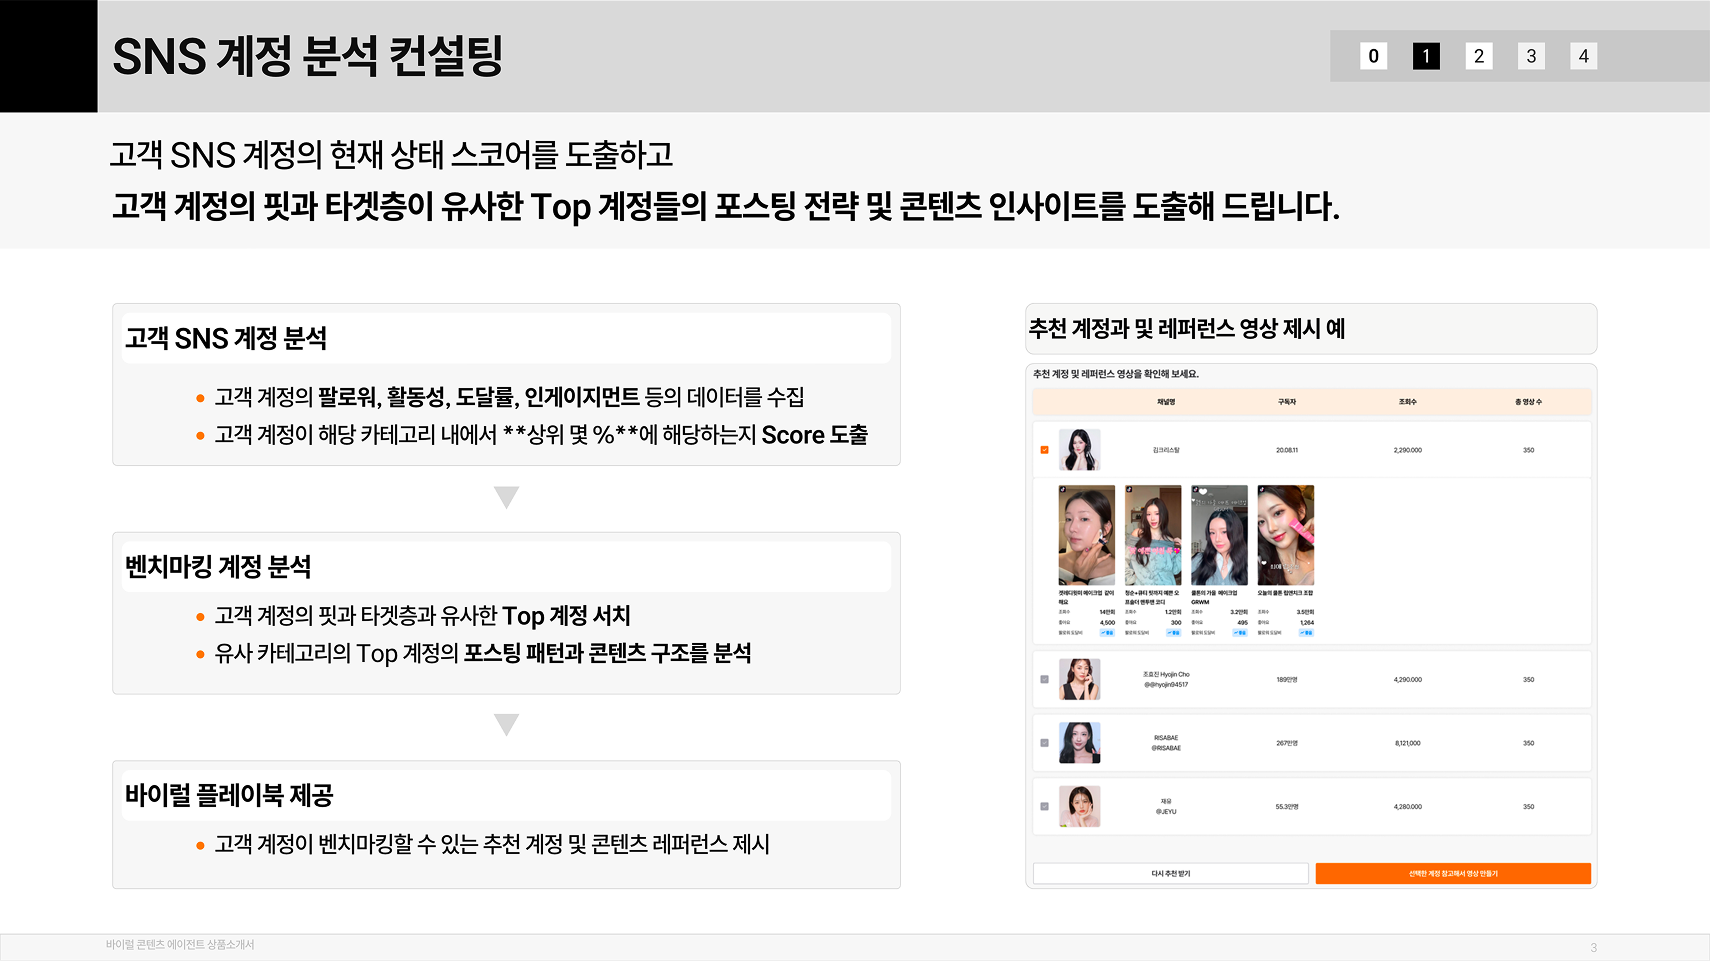
Task: Open the follower reach chart under the 14만회 video
Action: pos(1108,633)
